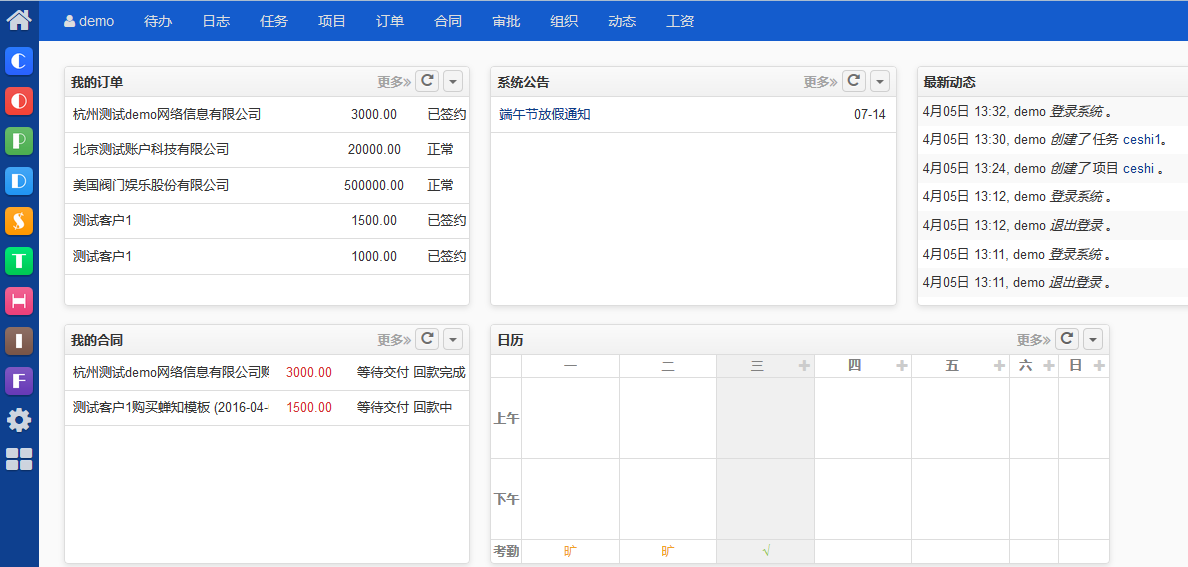Image resolution: width=1188 pixels, height=567 pixels.
Task: Open the green P app icon
Action: tap(19, 141)
